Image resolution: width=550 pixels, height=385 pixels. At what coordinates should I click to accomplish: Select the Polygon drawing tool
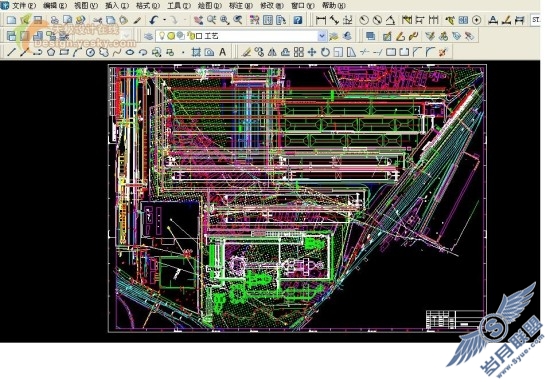click(x=51, y=53)
